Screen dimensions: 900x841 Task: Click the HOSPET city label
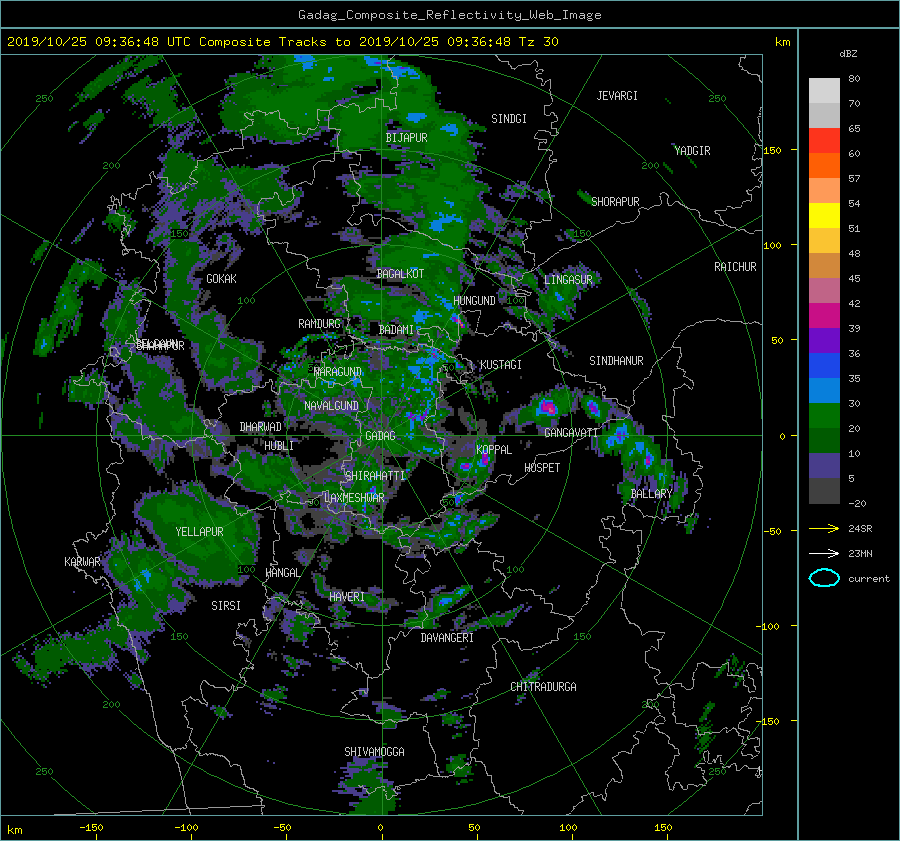click(542, 468)
